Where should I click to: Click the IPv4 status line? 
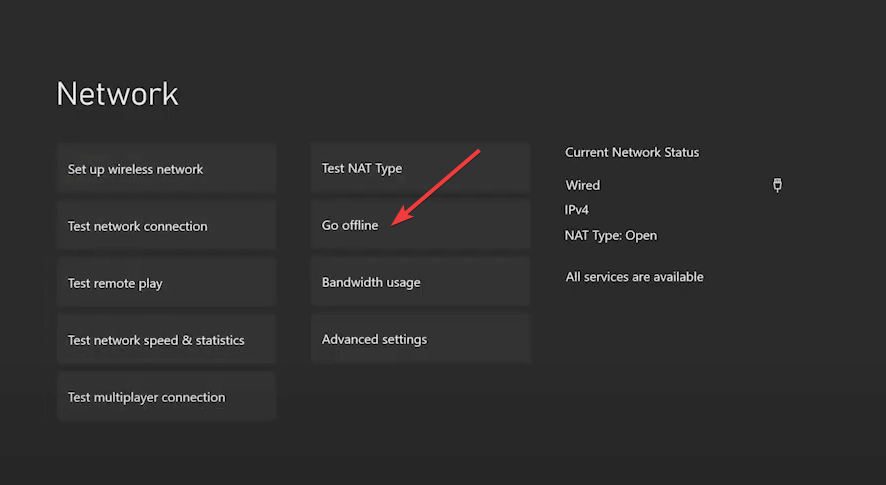click(576, 210)
